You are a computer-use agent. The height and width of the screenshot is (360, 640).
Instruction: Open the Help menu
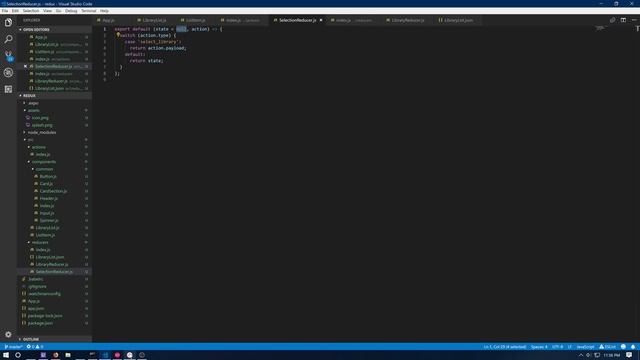click(104, 11)
